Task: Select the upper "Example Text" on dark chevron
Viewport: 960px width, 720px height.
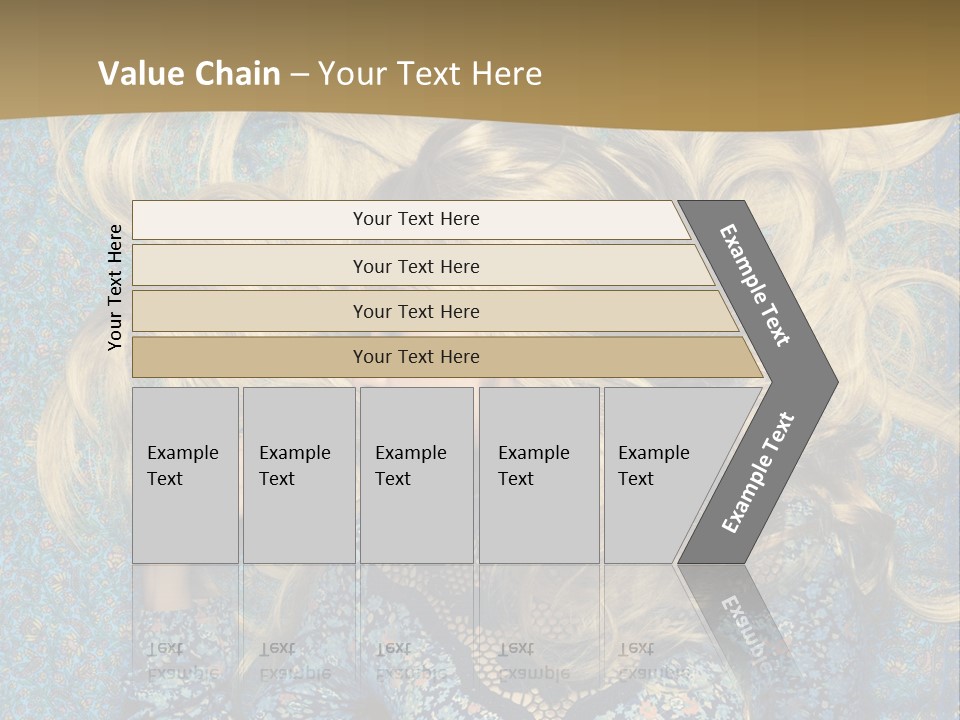Action: pos(755,285)
